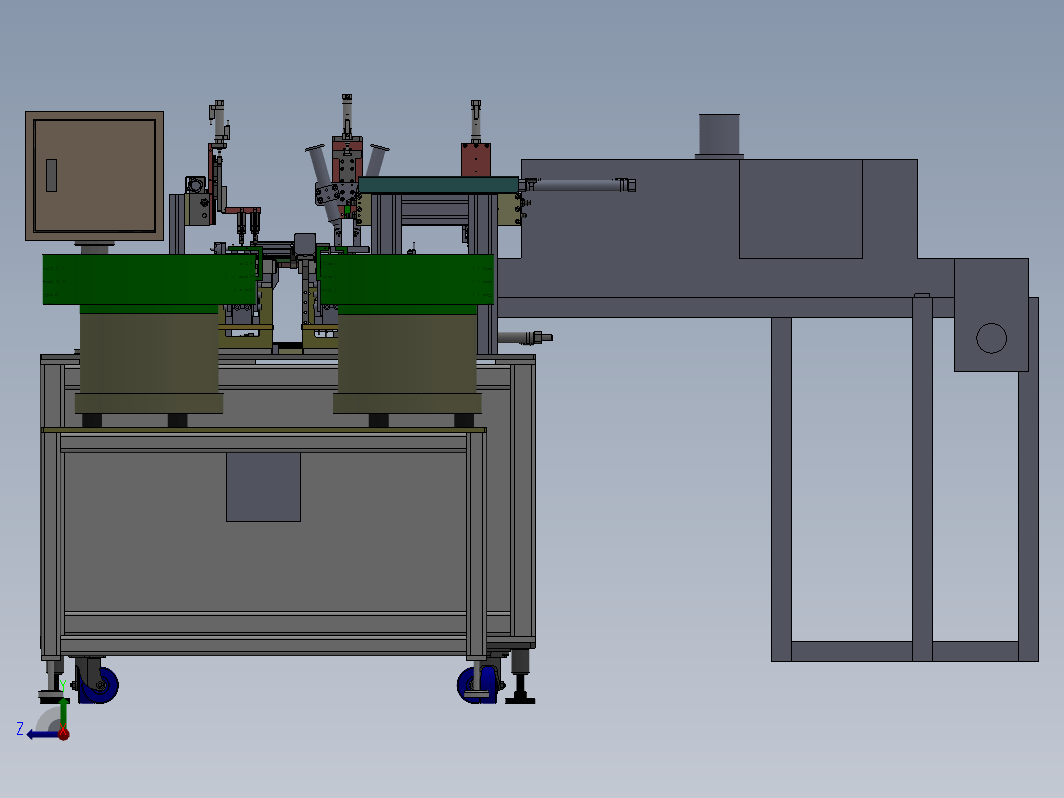Select the right blue caster wheel
This screenshot has height=798, width=1064.
pos(477,684)
